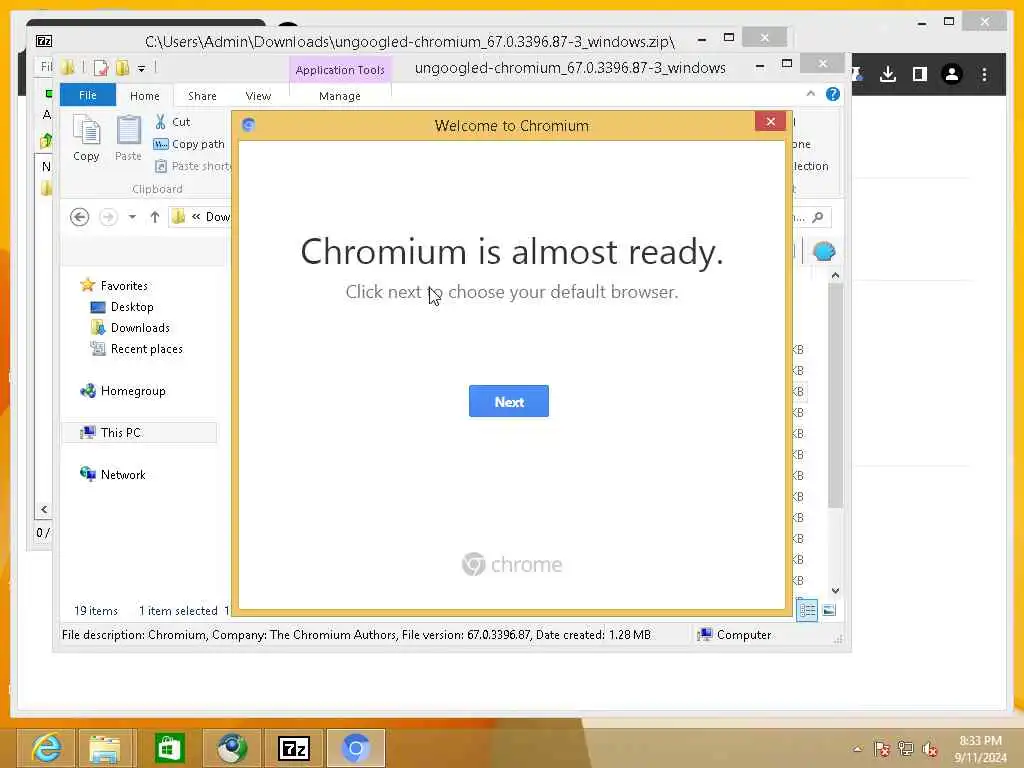Click the Explorer forward arrow

click(108, 217)
